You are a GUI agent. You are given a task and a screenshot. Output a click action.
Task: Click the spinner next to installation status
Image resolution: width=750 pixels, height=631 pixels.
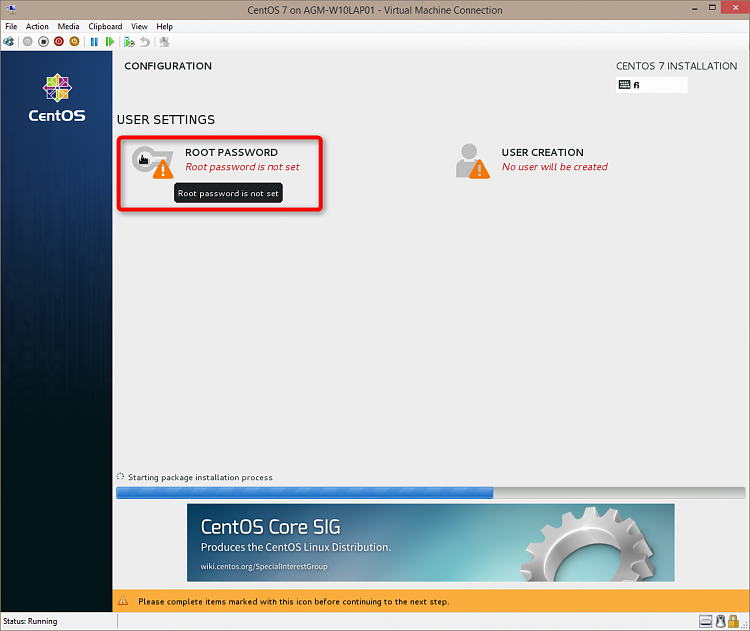click(121, 476)
